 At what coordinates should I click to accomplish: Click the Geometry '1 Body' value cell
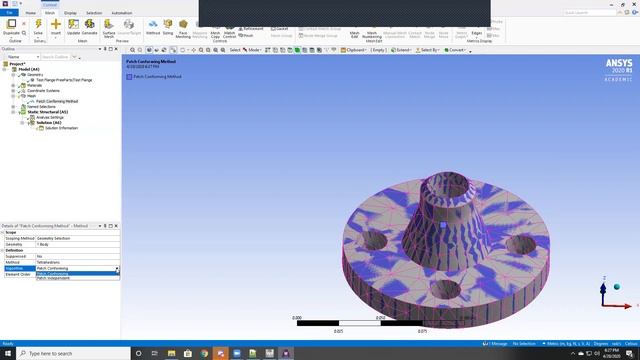coord(78,244)
